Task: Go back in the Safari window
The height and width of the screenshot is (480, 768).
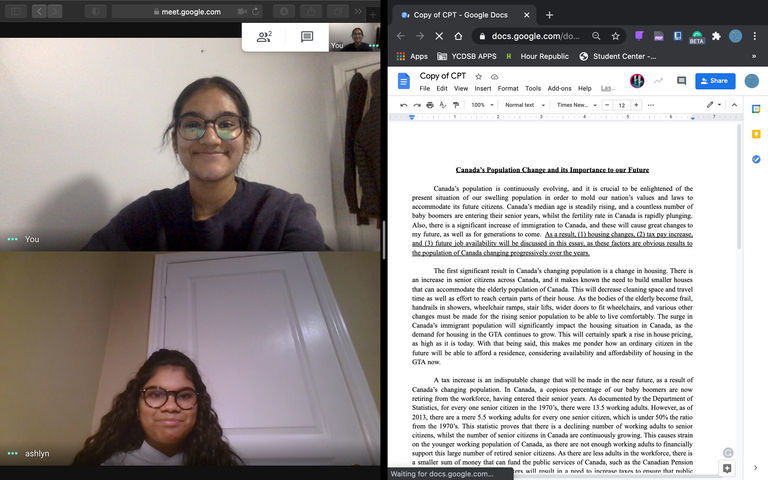Action: pos(39,11)
